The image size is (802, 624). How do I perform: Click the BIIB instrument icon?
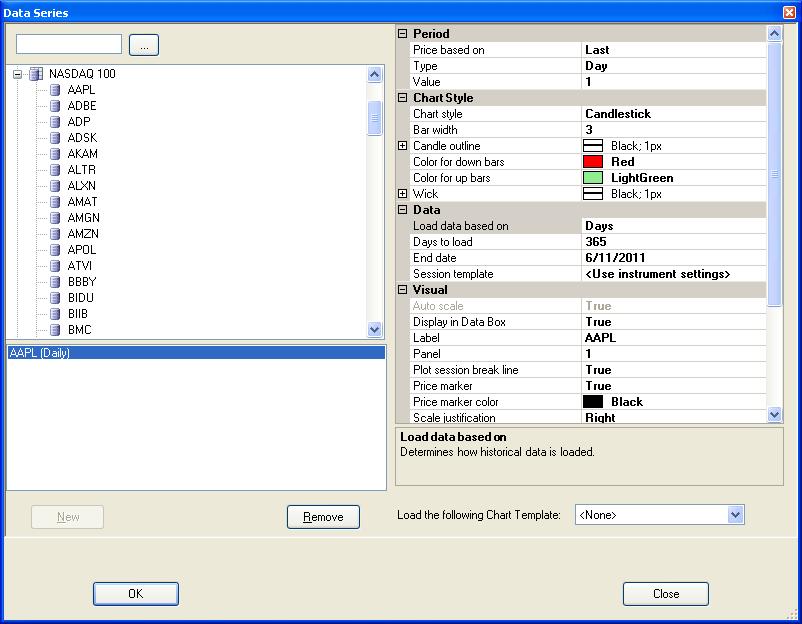coord(55,314)
